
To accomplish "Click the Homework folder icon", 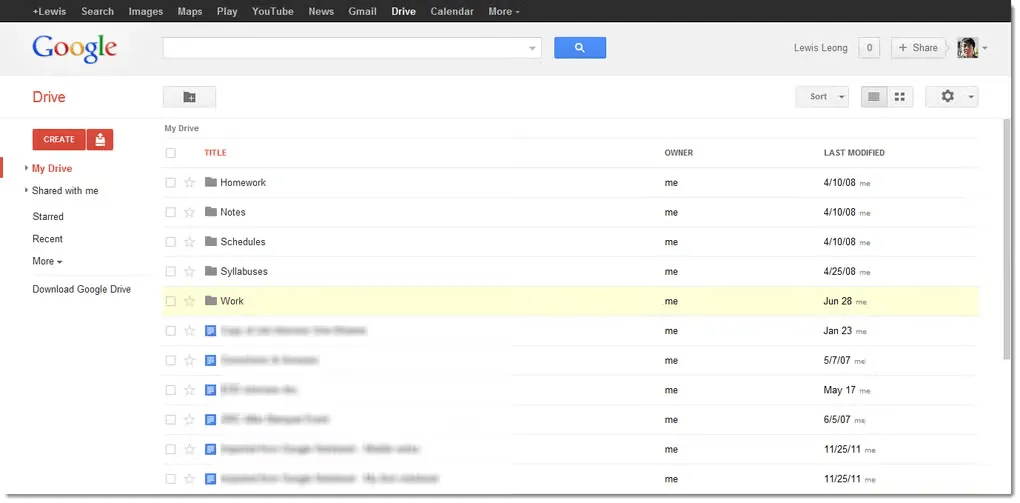I will [x=210, y=182].
